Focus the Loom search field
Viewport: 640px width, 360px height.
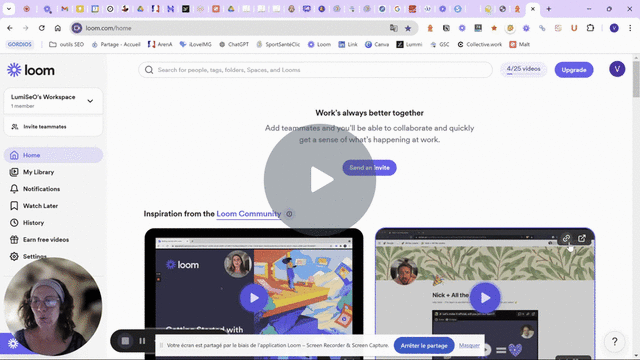click(315, 70)
